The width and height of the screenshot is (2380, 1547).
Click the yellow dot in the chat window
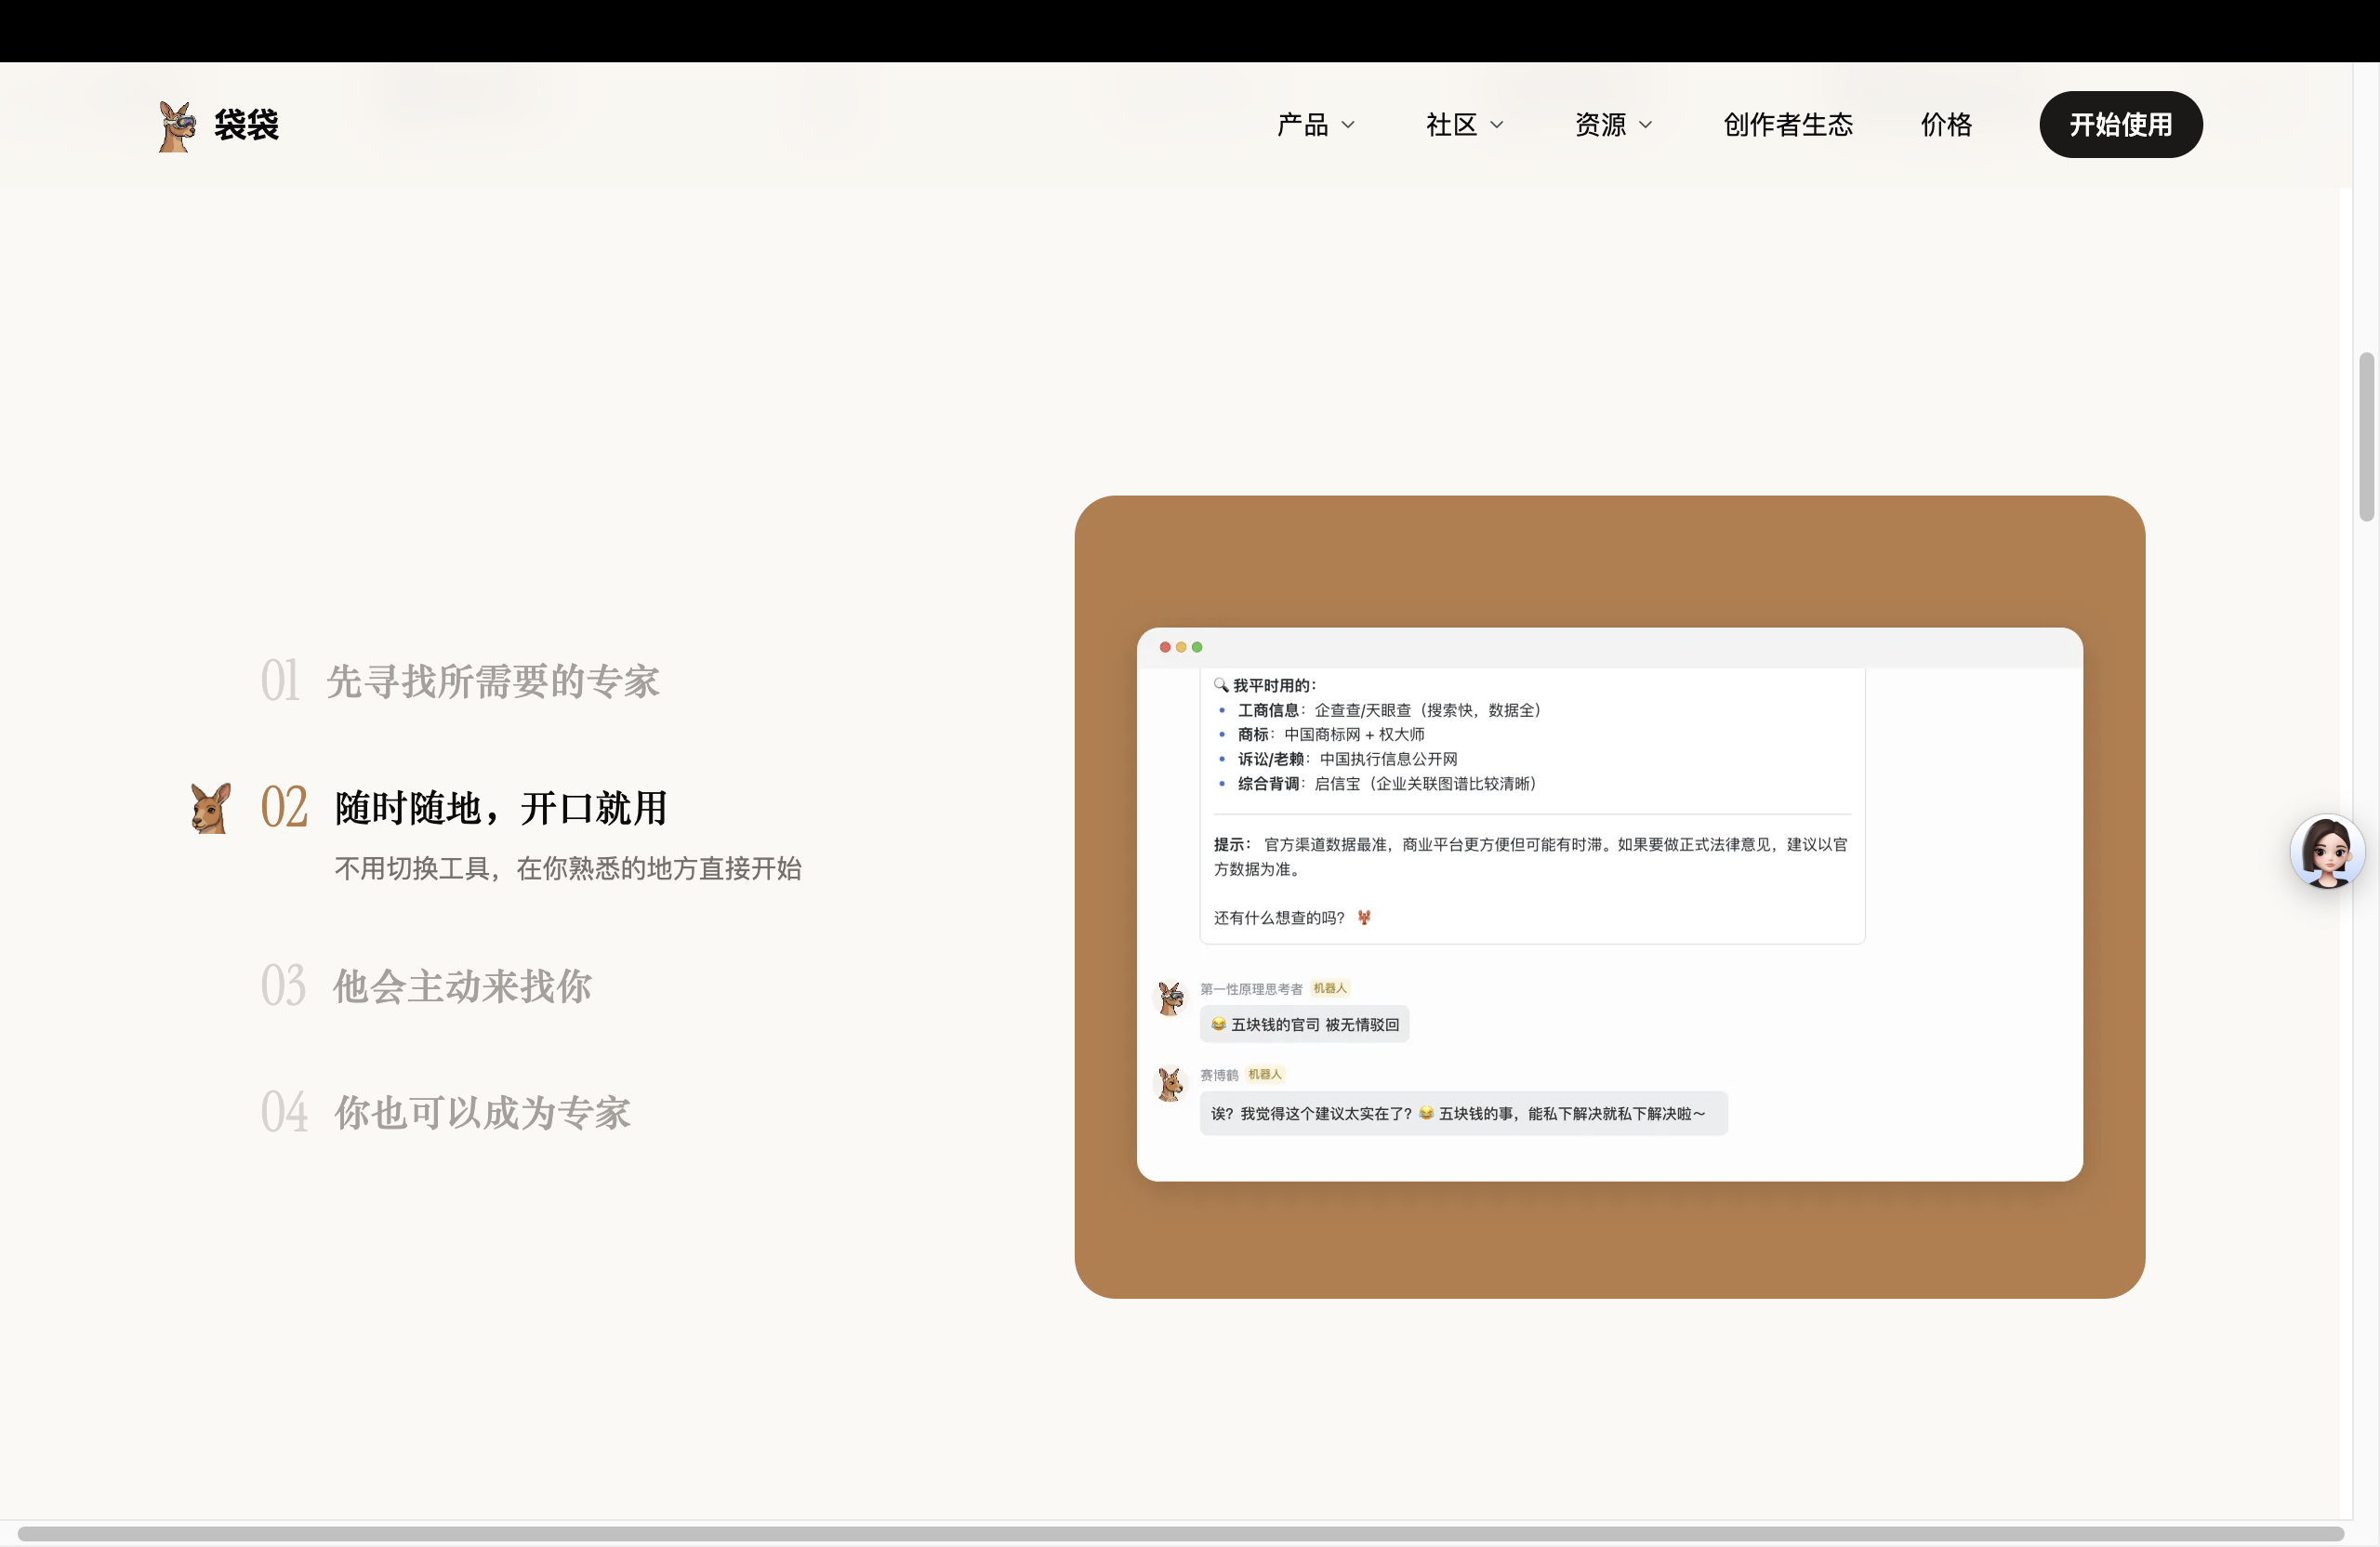pos(1180,647)
